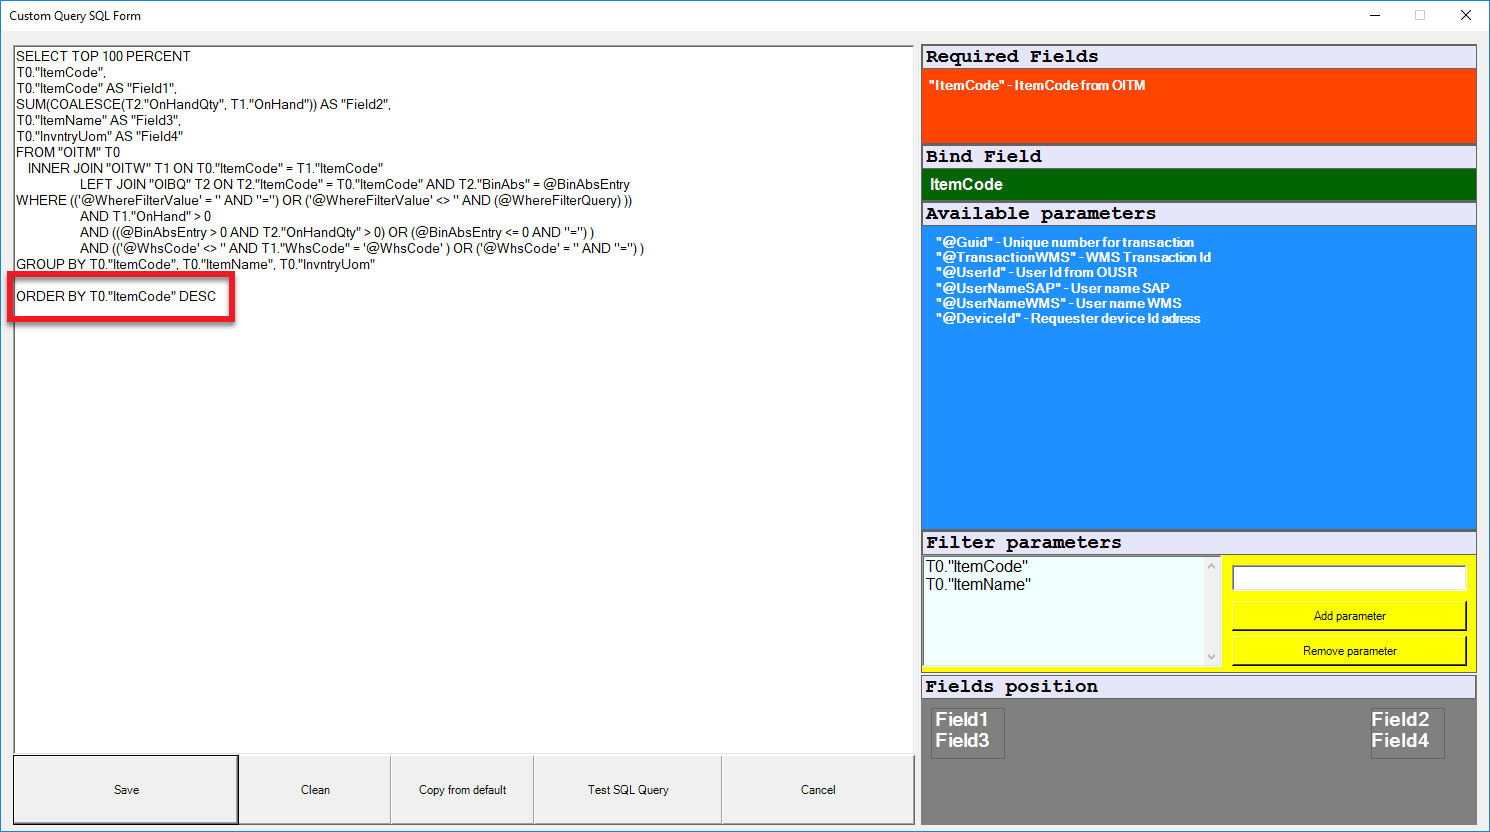Click the Add parameter button
Viewport: 1490px width, 832px height.
(1348, 615)
